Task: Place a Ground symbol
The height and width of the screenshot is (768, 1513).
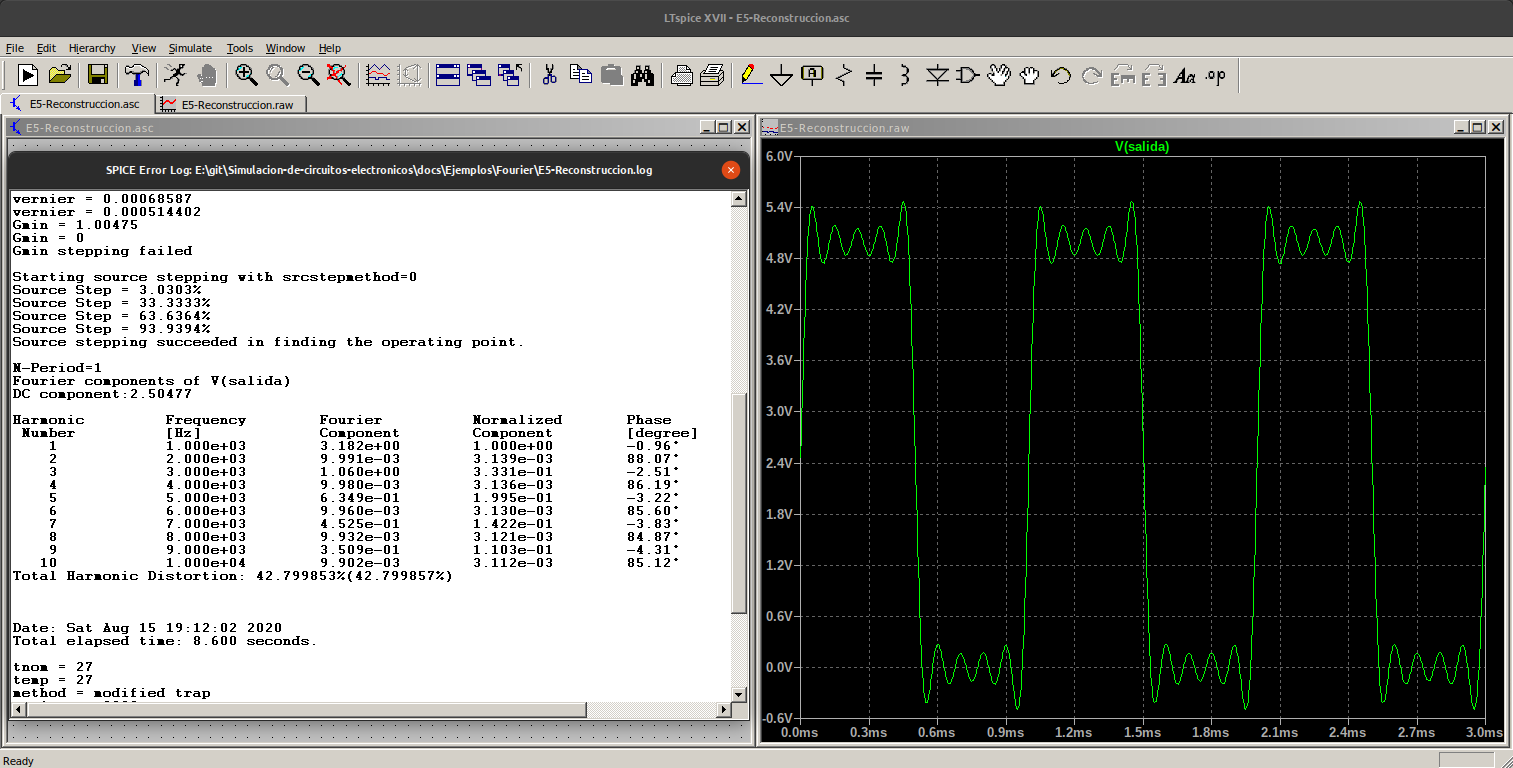Action: [x=781, y=75]
